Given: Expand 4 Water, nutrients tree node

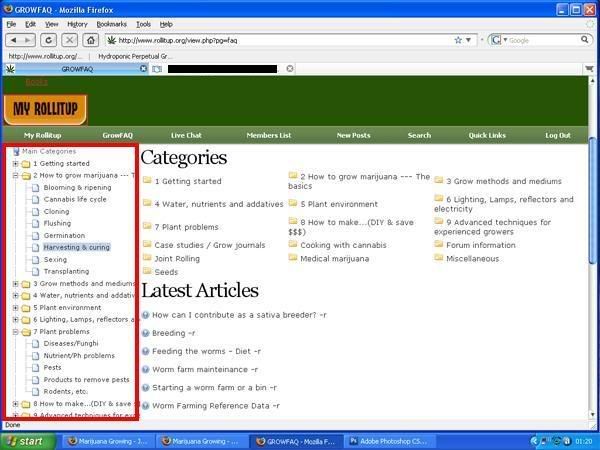Looking at the screenshot, I should [x=15, y=296].
